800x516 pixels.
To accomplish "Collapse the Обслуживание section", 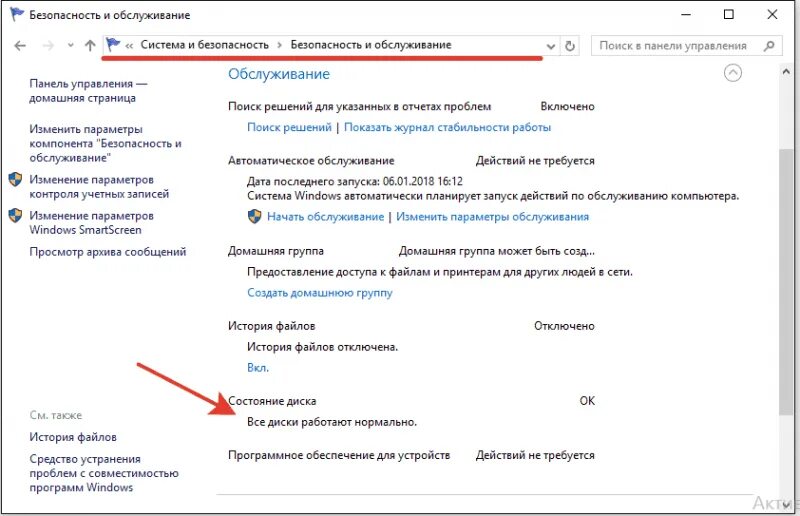I will [x=733, y=73].
